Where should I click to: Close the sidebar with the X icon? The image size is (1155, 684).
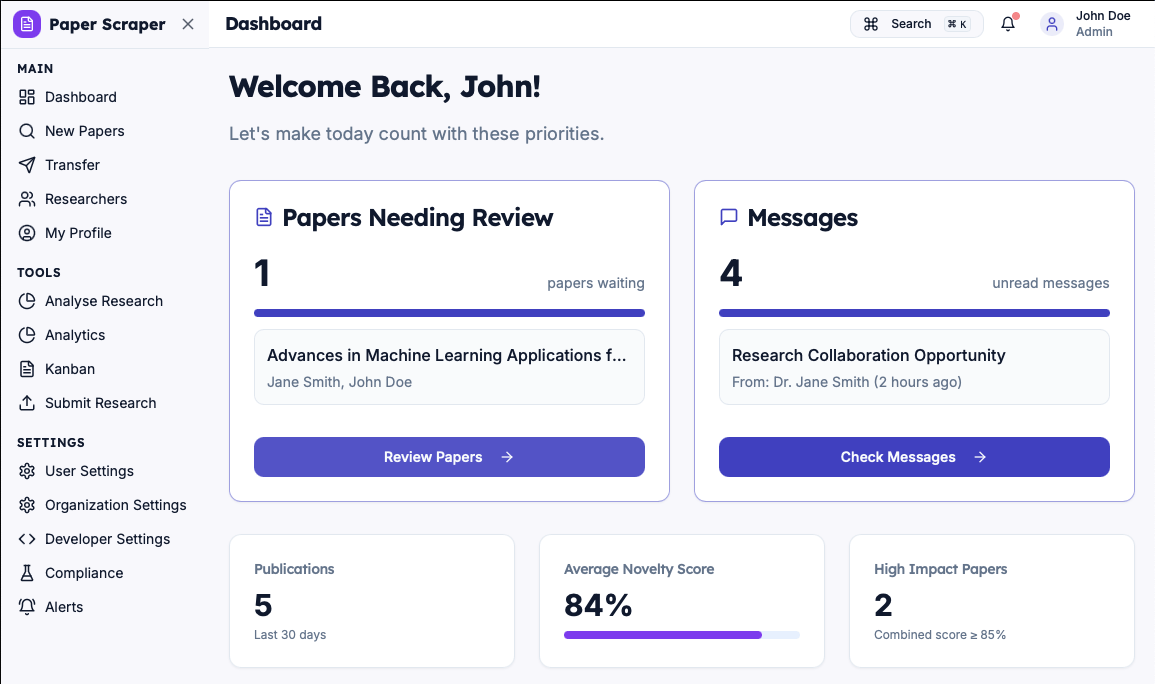188,24
